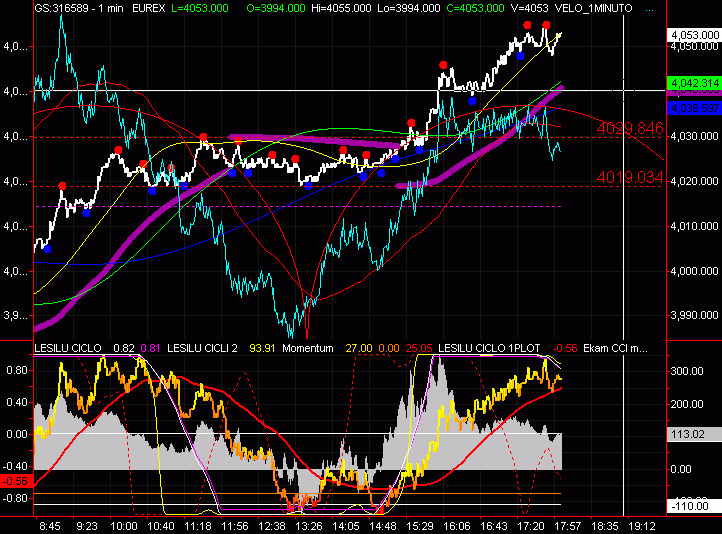Open the LESILU CICLO indicator label
This screenshot has height=534, width=722.
pos(68,348)
